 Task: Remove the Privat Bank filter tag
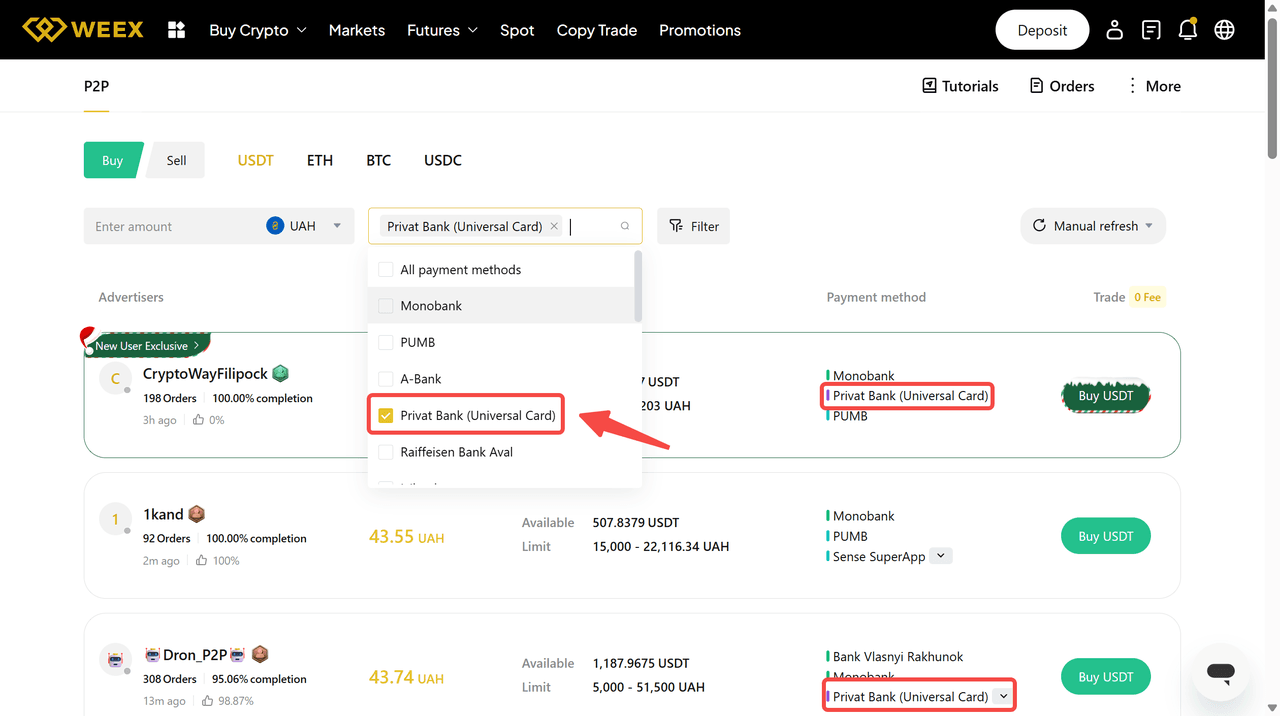554,226
